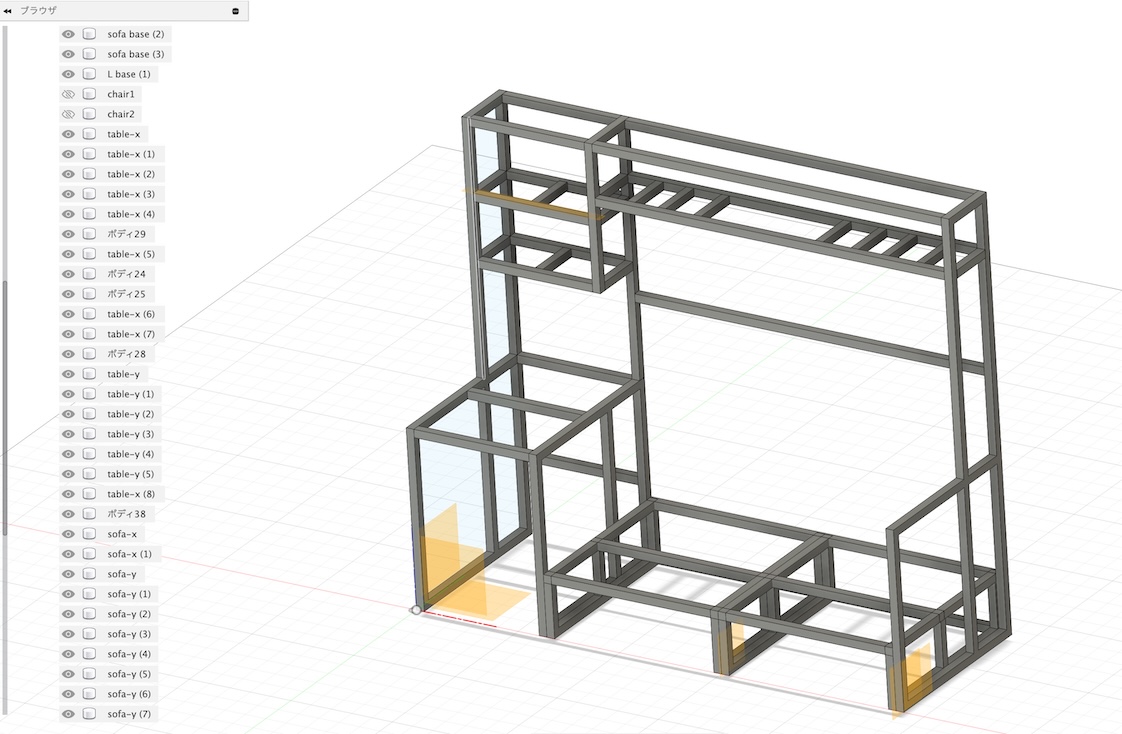Hide the sofa base (3) body
The image size is (1122, 734).
68,54
